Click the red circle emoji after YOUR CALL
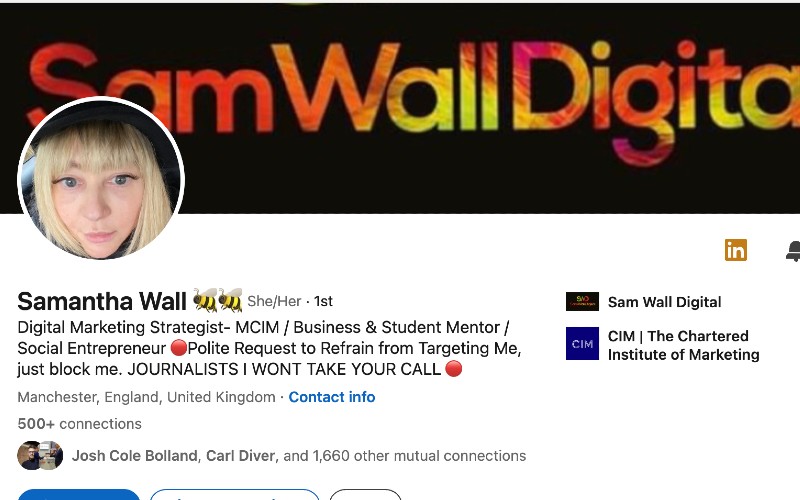Screen dimensions: 800x500 coord(454,368)
